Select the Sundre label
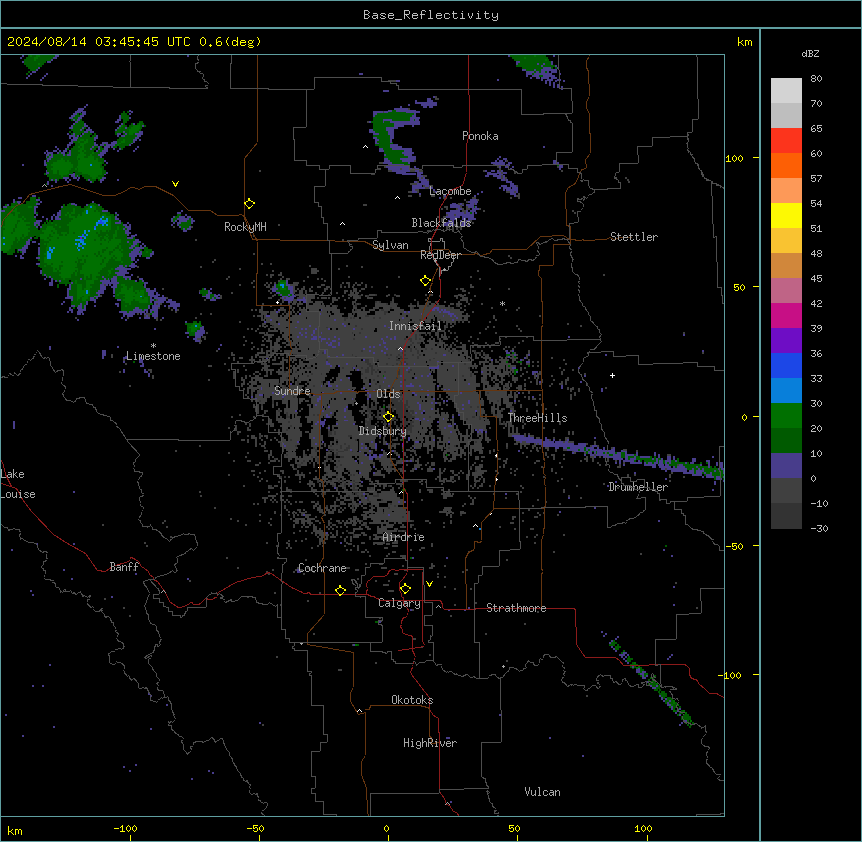This screenshot has width=862, height=842. click(x=292, y=391)
